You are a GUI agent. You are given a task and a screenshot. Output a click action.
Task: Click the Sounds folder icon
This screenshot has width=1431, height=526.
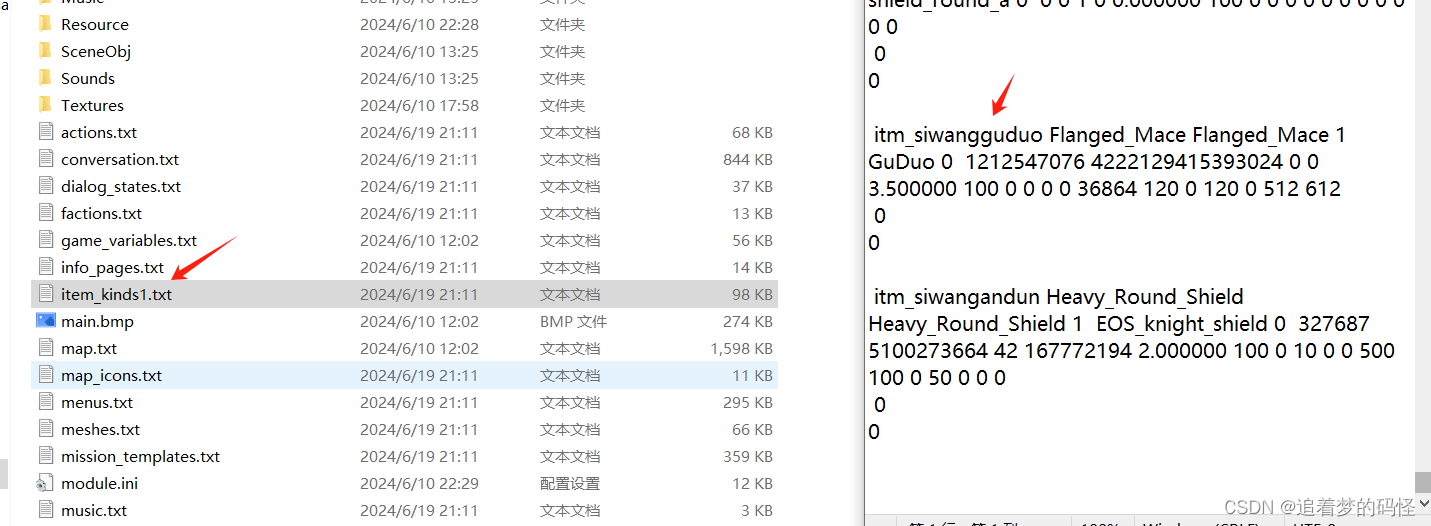45,78
